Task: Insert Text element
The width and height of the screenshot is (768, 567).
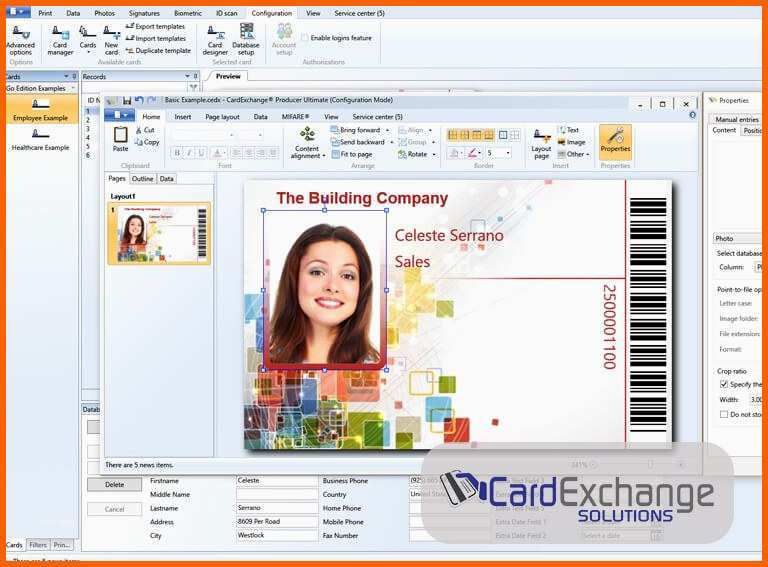Action: point(568,130)
